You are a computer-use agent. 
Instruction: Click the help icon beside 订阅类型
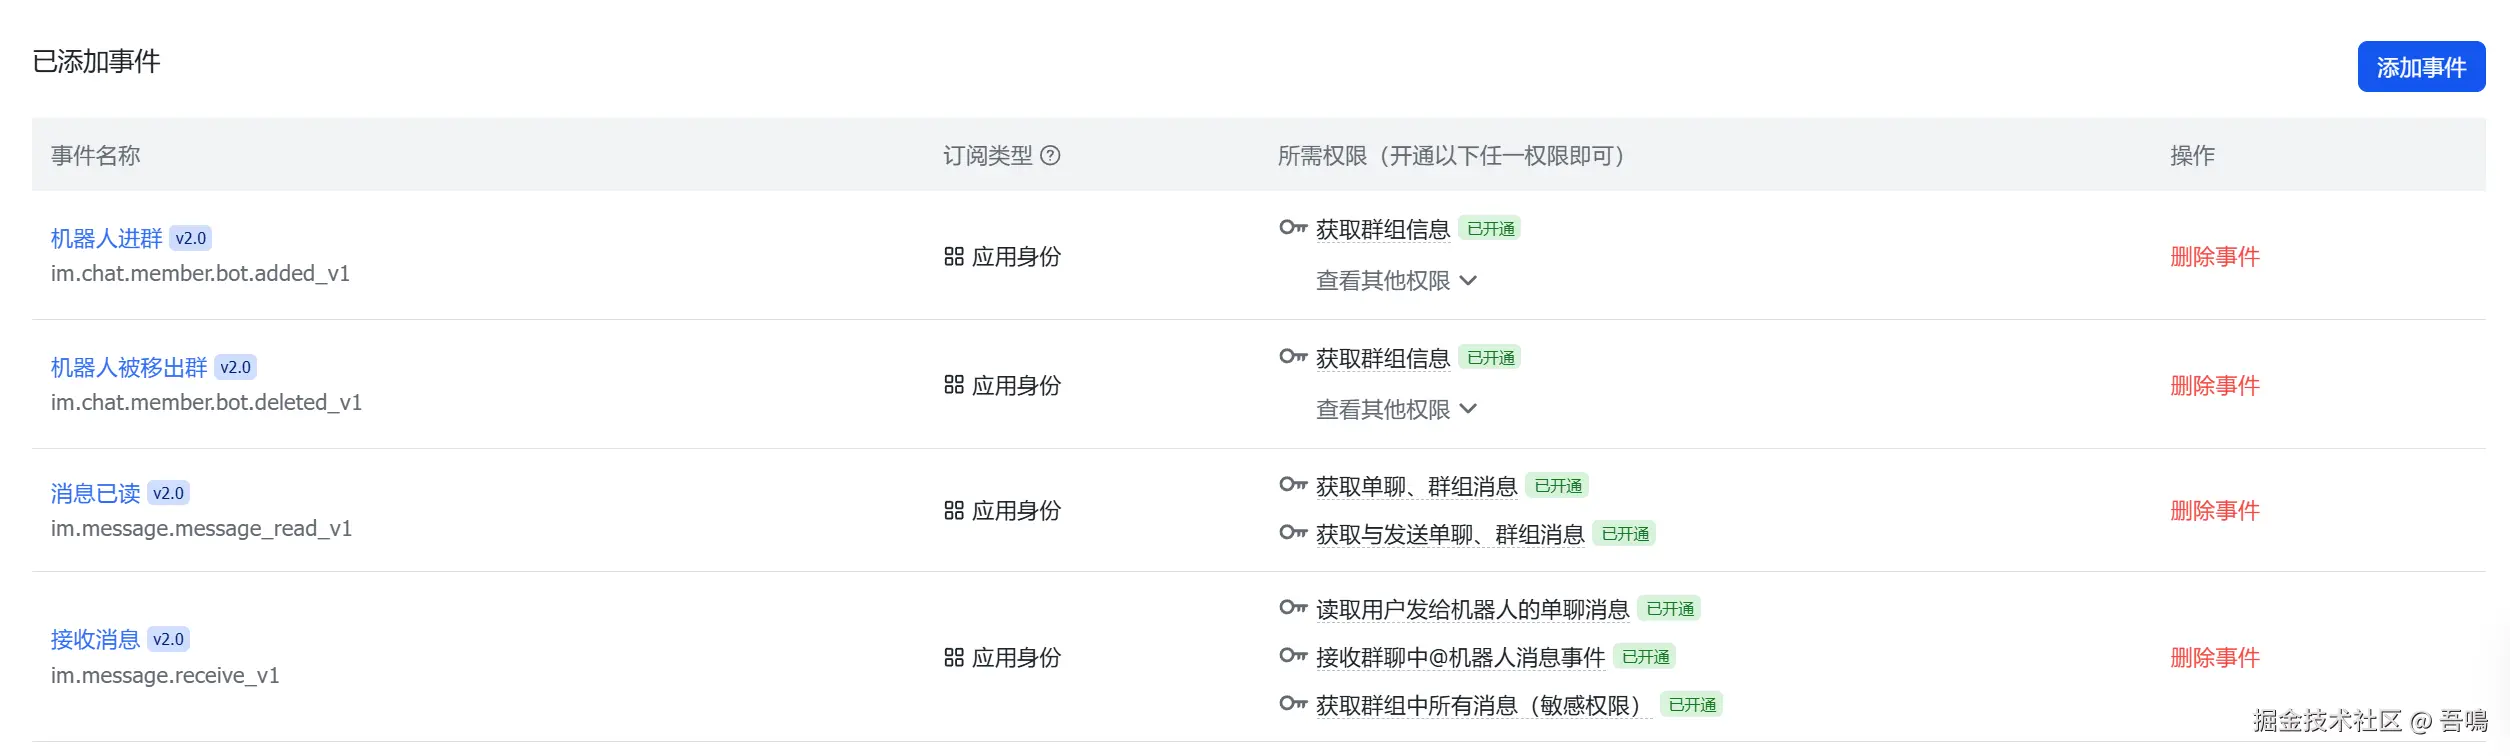(1050, 155)
